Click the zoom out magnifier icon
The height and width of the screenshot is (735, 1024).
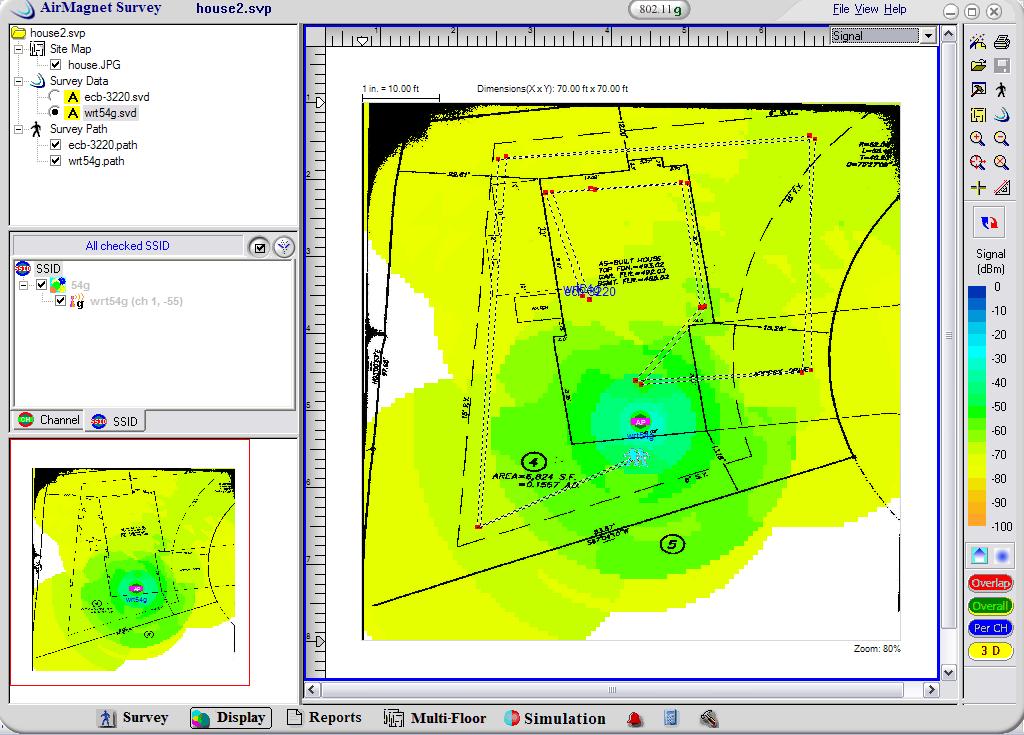[x=1002, y=139]
